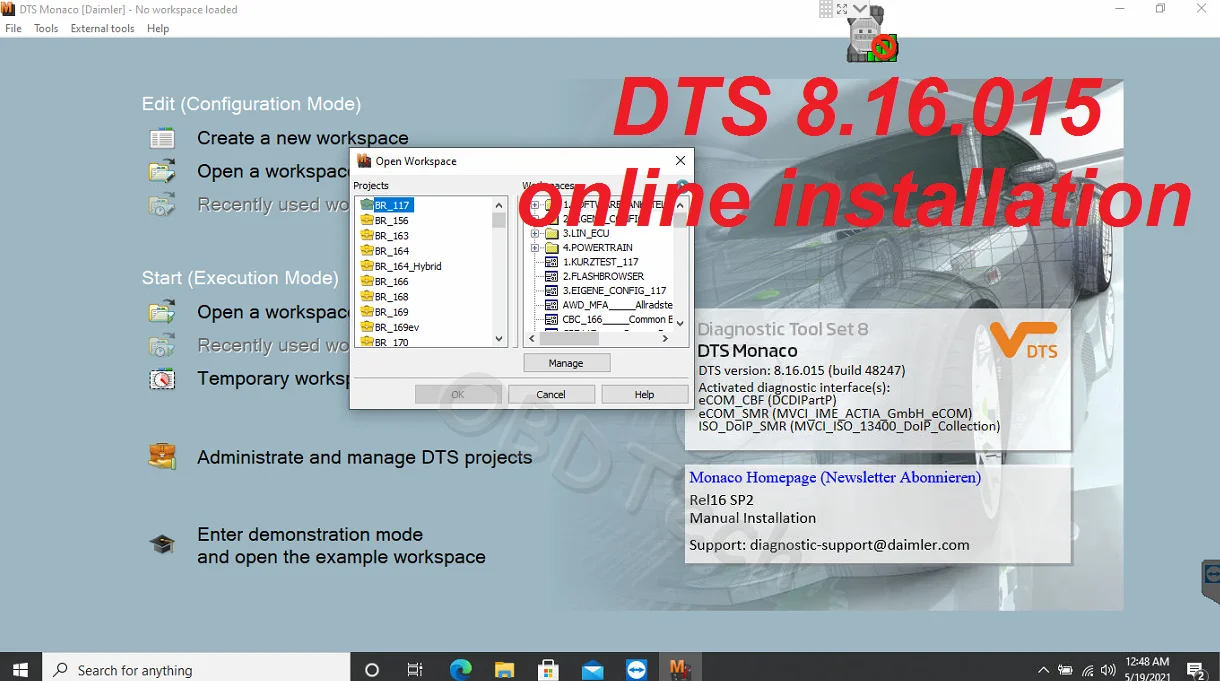Close the Open Workspace dialog
This screenshot has height=681, width=1220.
point(680,160)
